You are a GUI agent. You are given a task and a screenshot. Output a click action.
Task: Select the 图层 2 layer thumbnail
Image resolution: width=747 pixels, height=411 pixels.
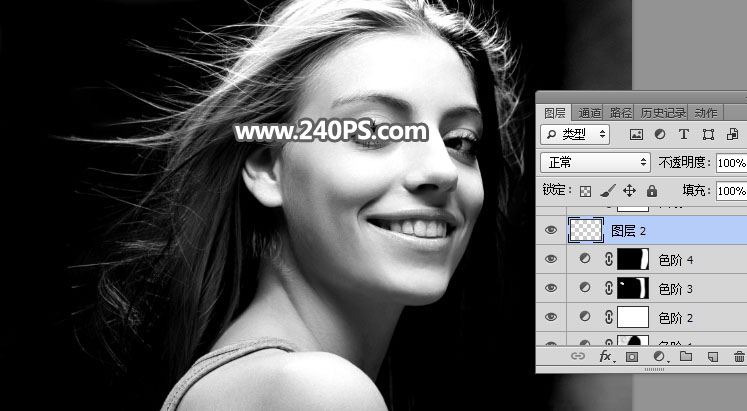pos(585,231)
